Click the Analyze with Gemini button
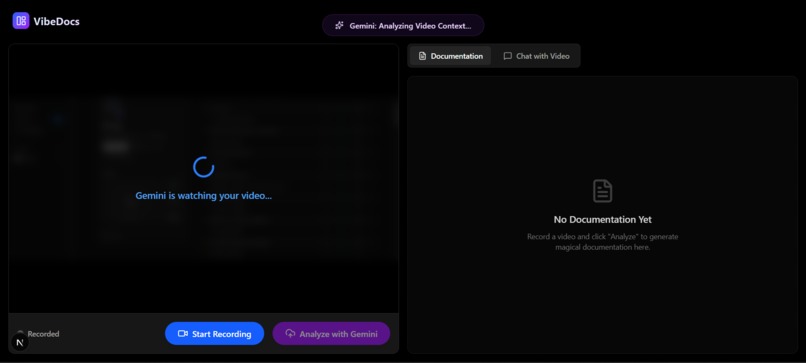Image resolution: width=806 pixels, height=363 pixels. click(331, 334)
